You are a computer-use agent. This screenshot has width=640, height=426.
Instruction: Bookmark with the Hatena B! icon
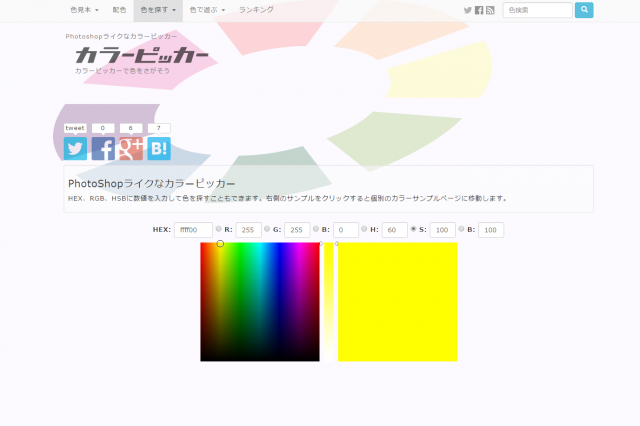[x=159, y=149]
